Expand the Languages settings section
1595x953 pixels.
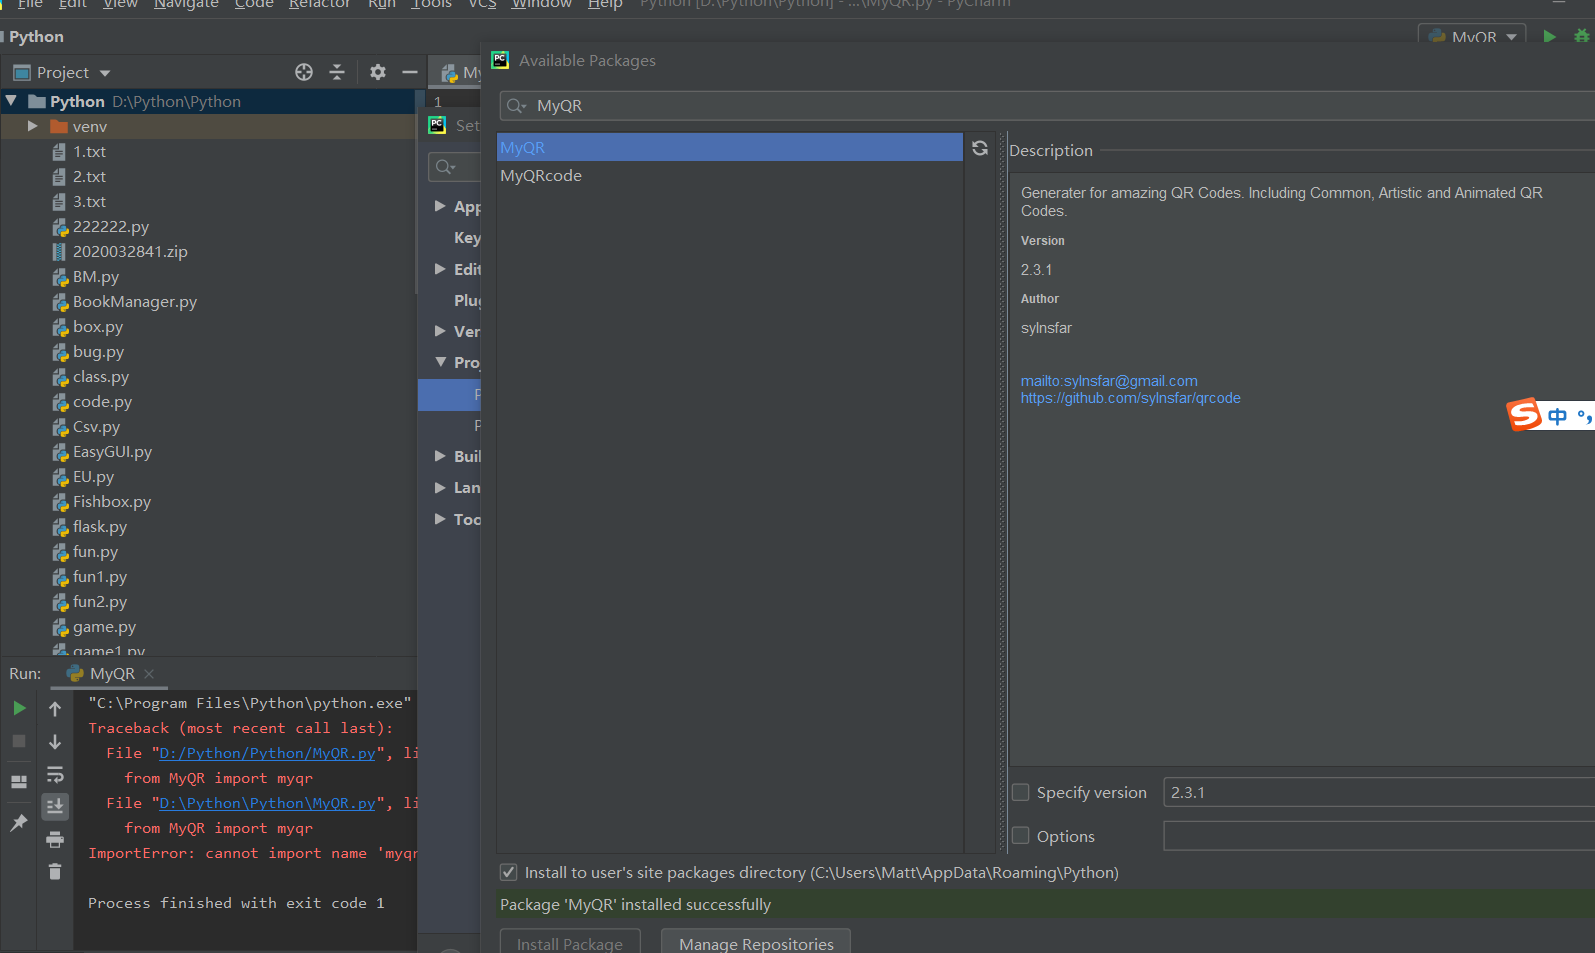click(x=440, y=487)
